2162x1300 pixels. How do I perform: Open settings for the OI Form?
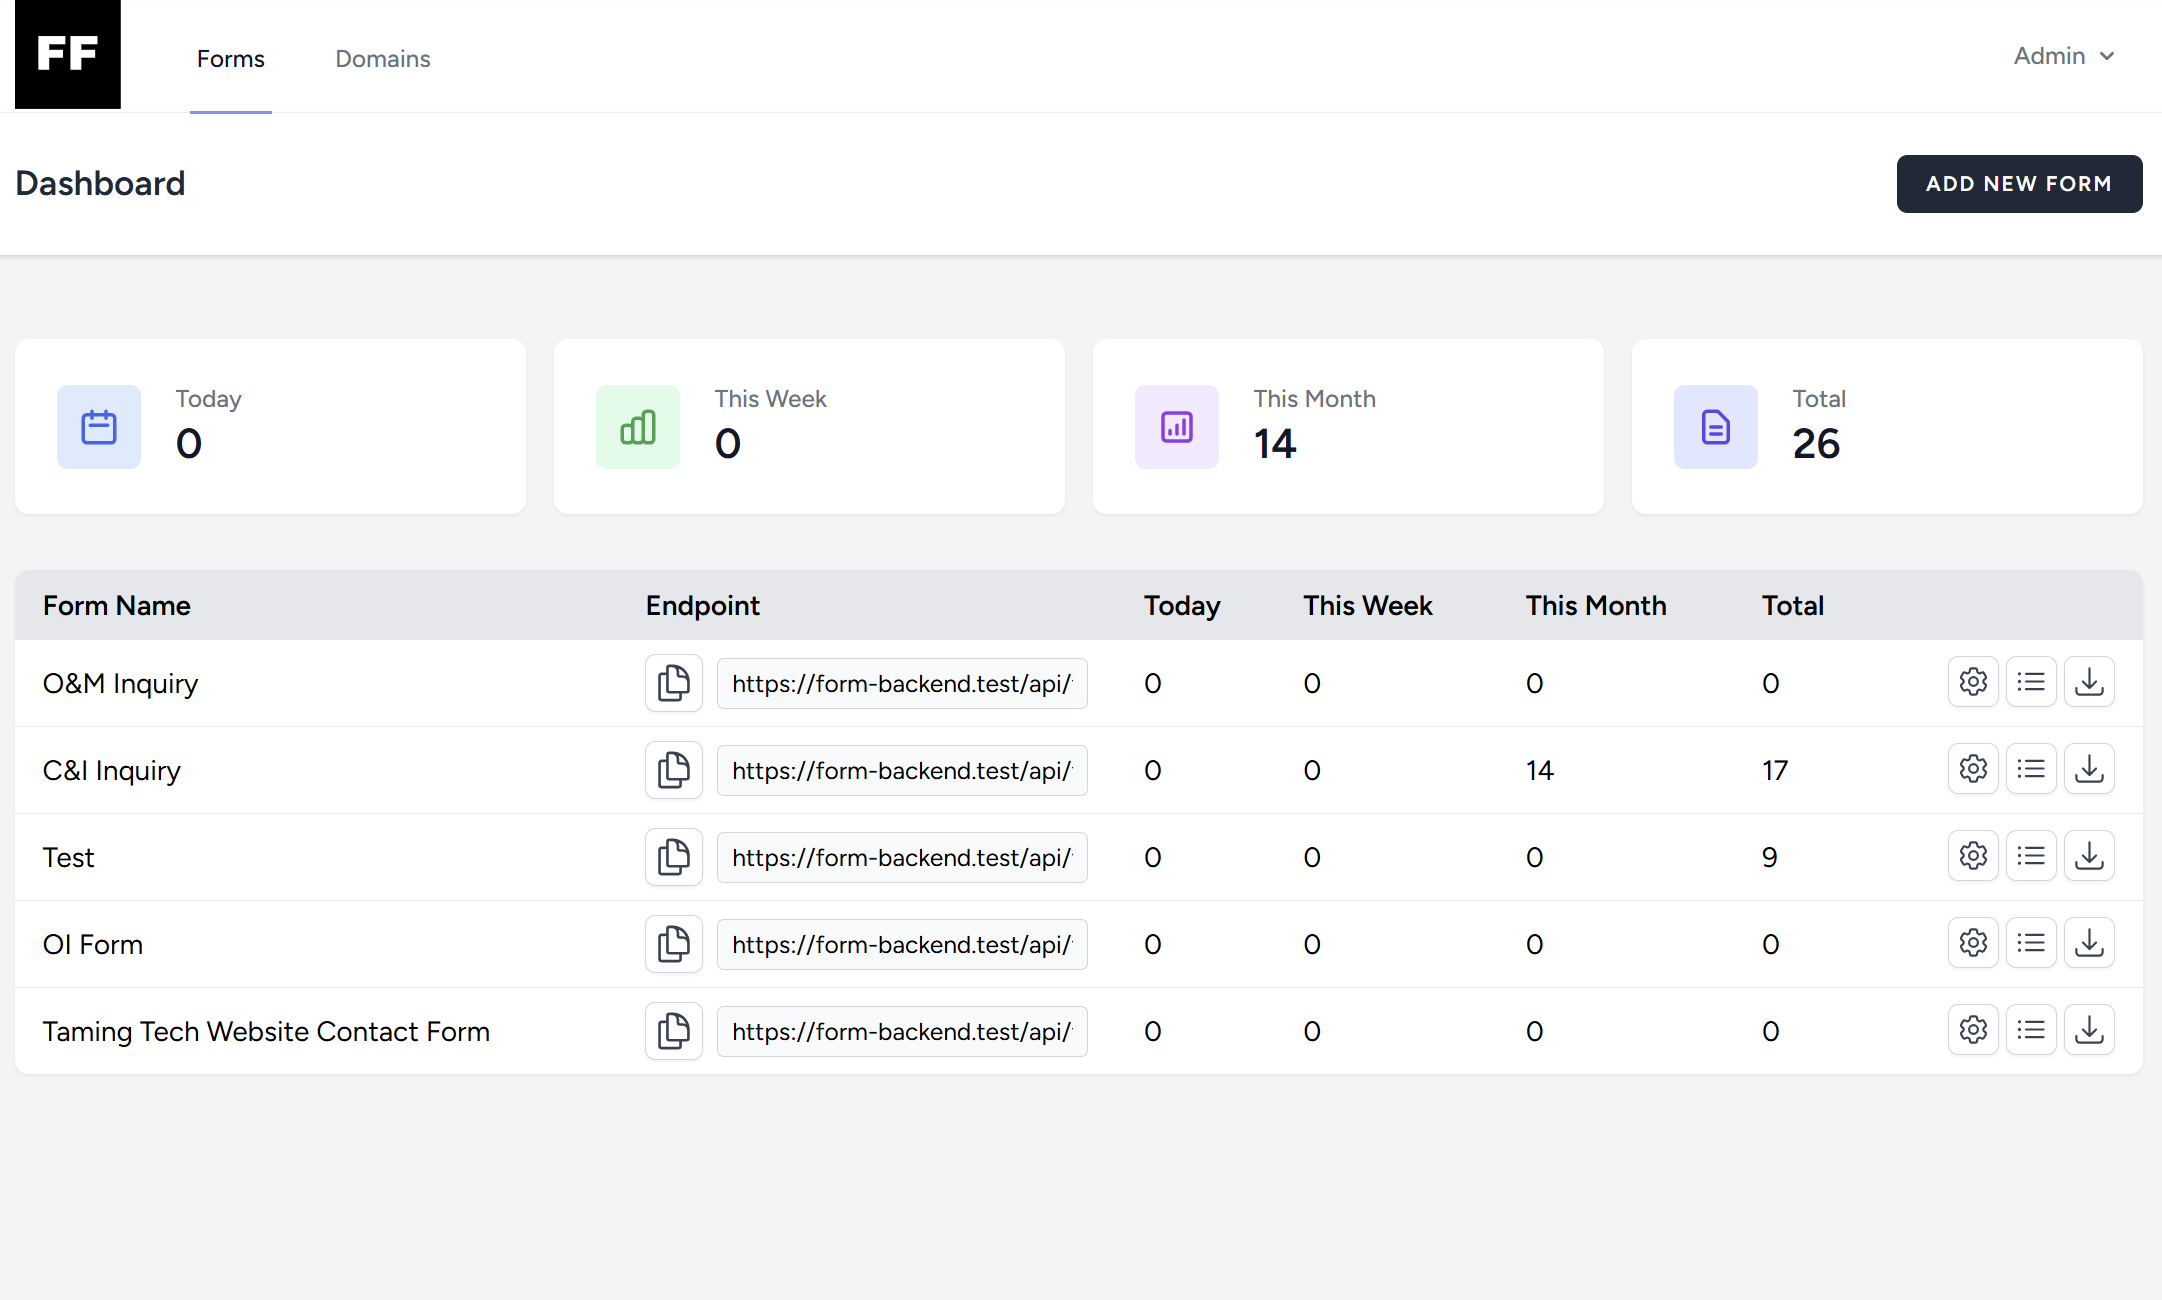1973,942
